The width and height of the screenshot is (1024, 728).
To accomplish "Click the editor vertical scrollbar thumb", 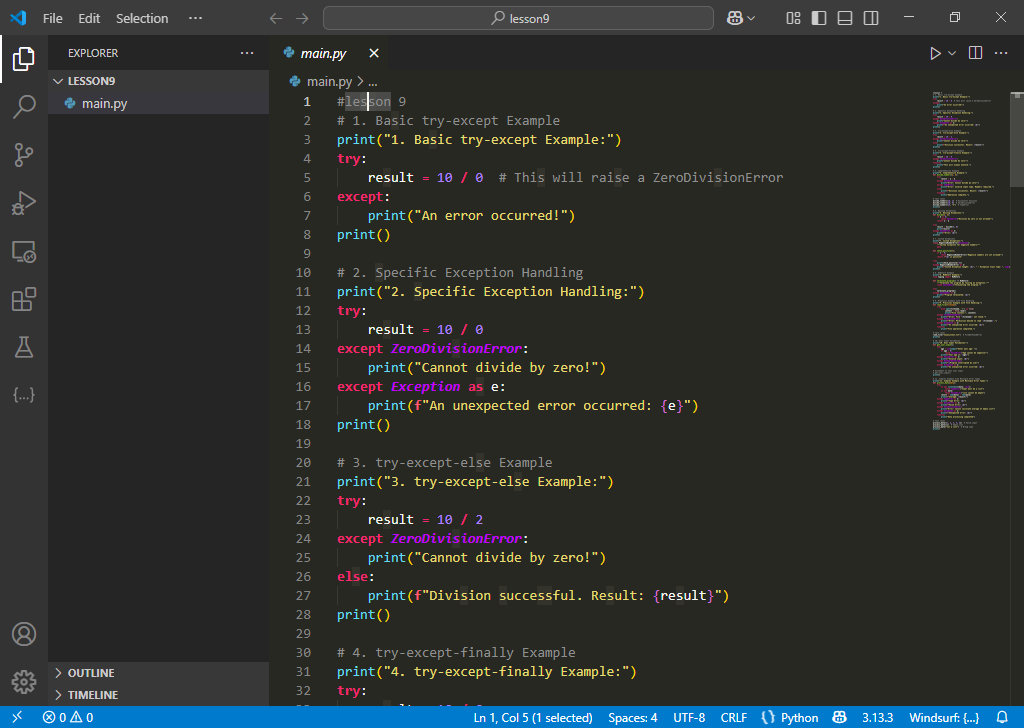I will [1017, 138].
